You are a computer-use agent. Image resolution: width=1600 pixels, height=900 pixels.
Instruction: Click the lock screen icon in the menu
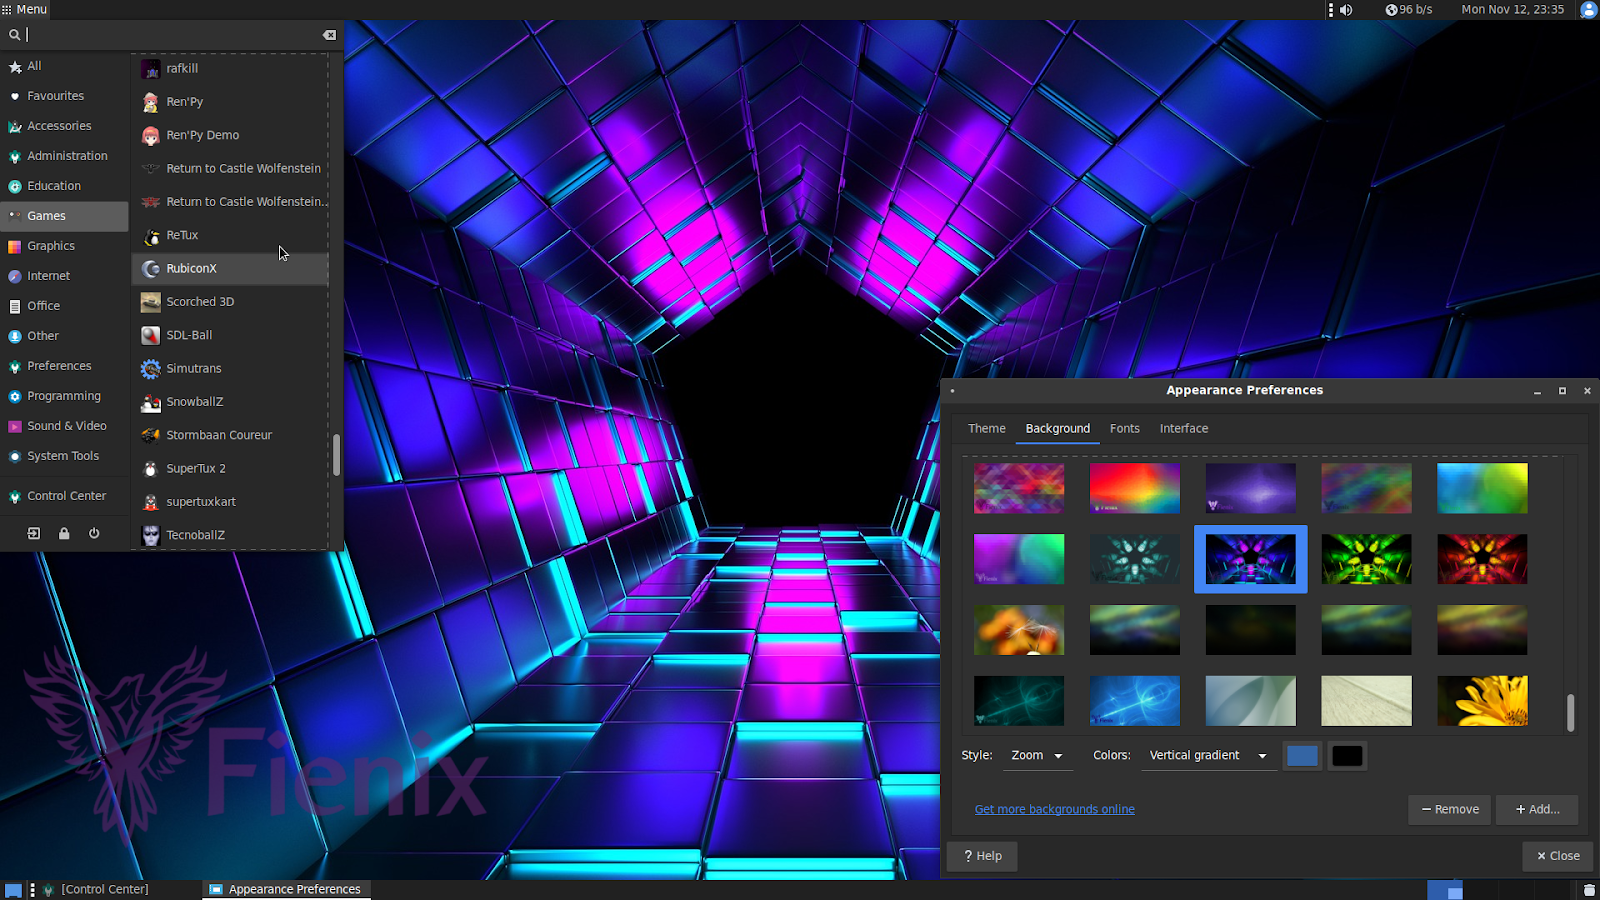63,533
